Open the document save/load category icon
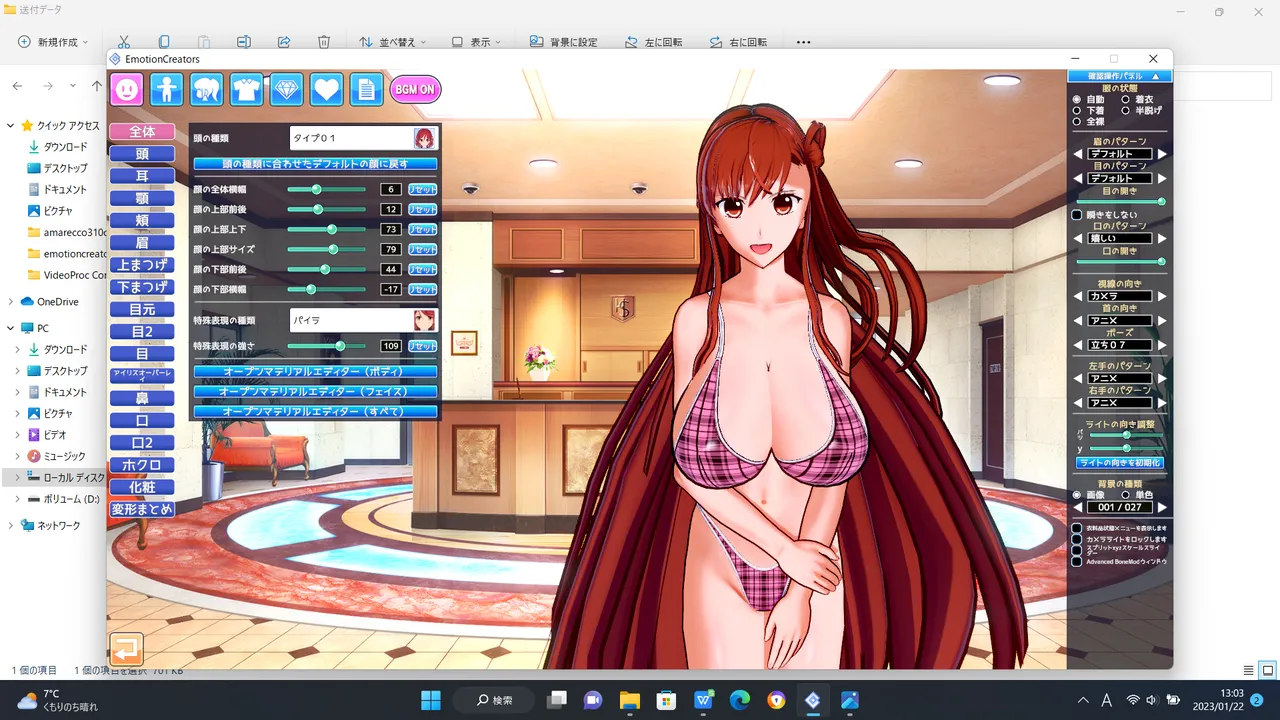The height and width of the screenshot is (720, 1280). 366,89
